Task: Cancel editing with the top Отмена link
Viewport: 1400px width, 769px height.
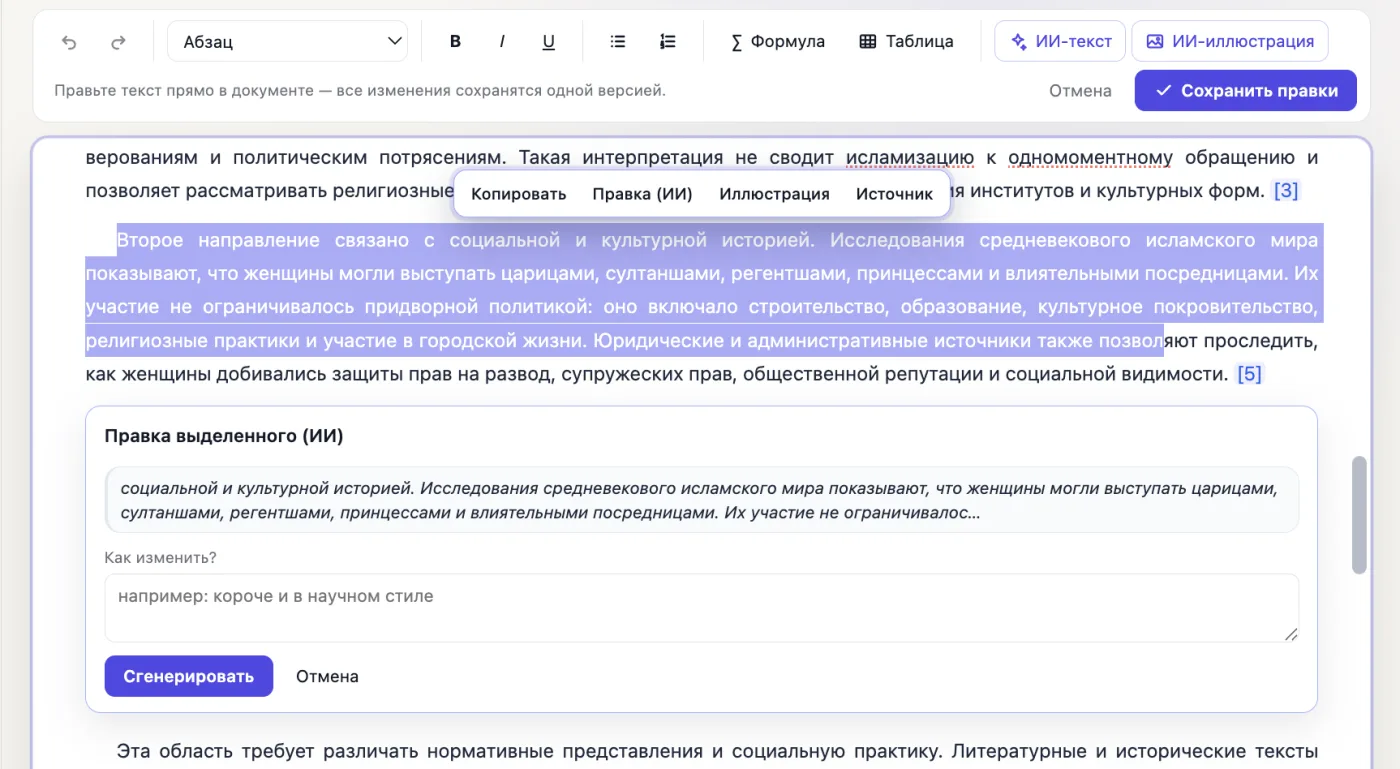Action: (1080, 91)
